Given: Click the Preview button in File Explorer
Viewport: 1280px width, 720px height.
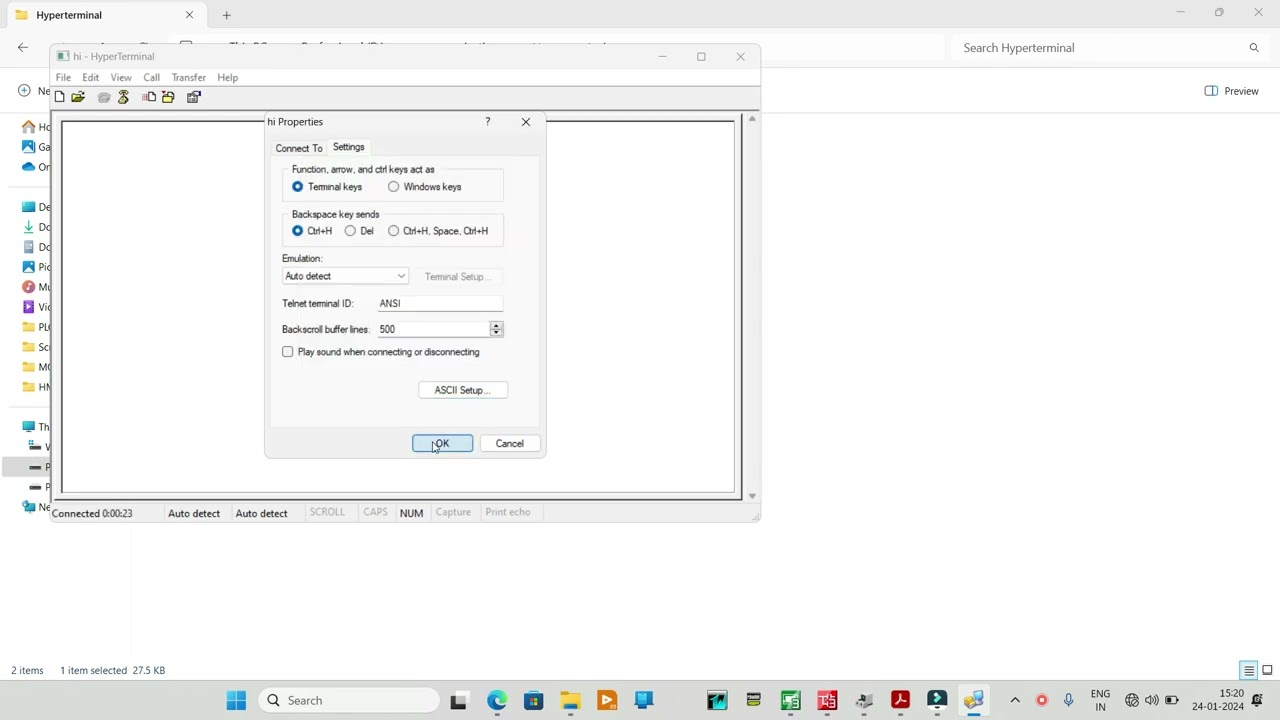Looking at the screenshot, I should 1232,91.
